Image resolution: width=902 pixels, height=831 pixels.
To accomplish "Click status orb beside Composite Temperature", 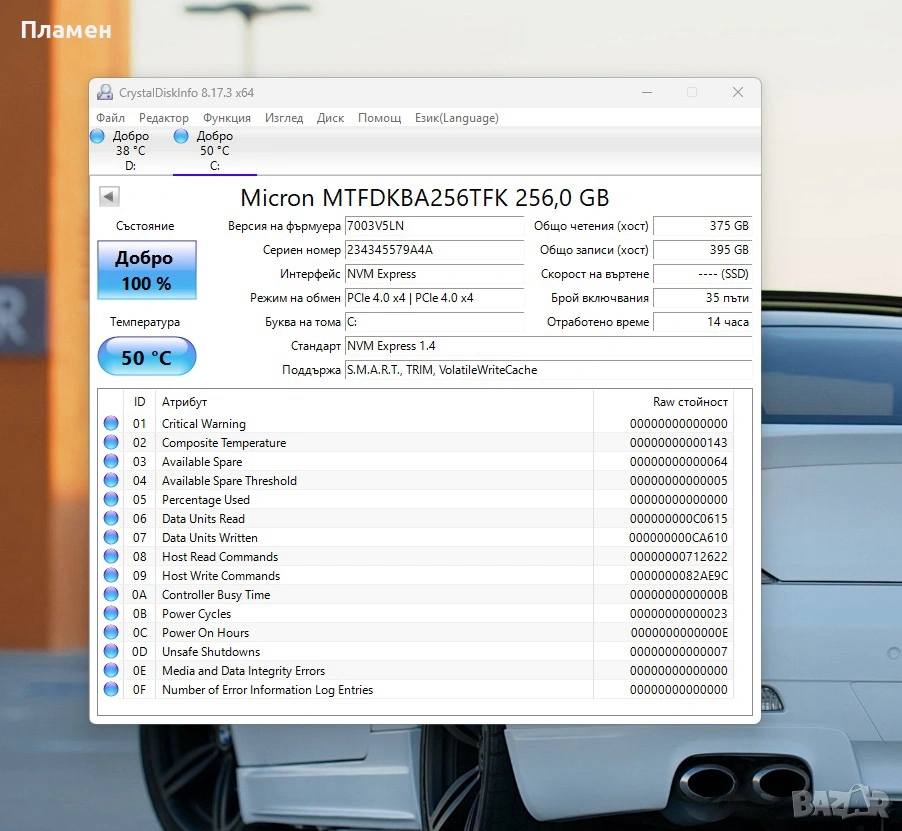I will [111, 443].
